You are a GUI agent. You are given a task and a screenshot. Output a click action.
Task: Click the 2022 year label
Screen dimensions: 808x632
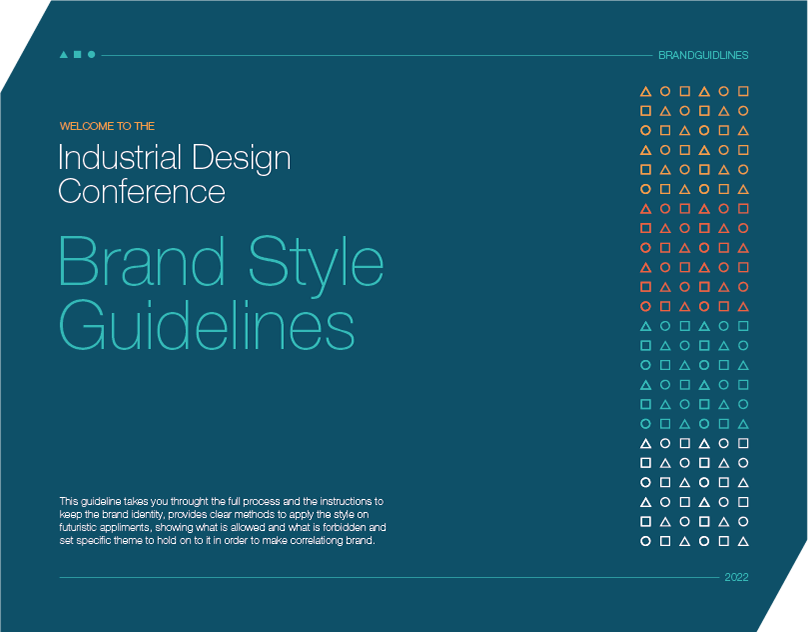[736, 577]
